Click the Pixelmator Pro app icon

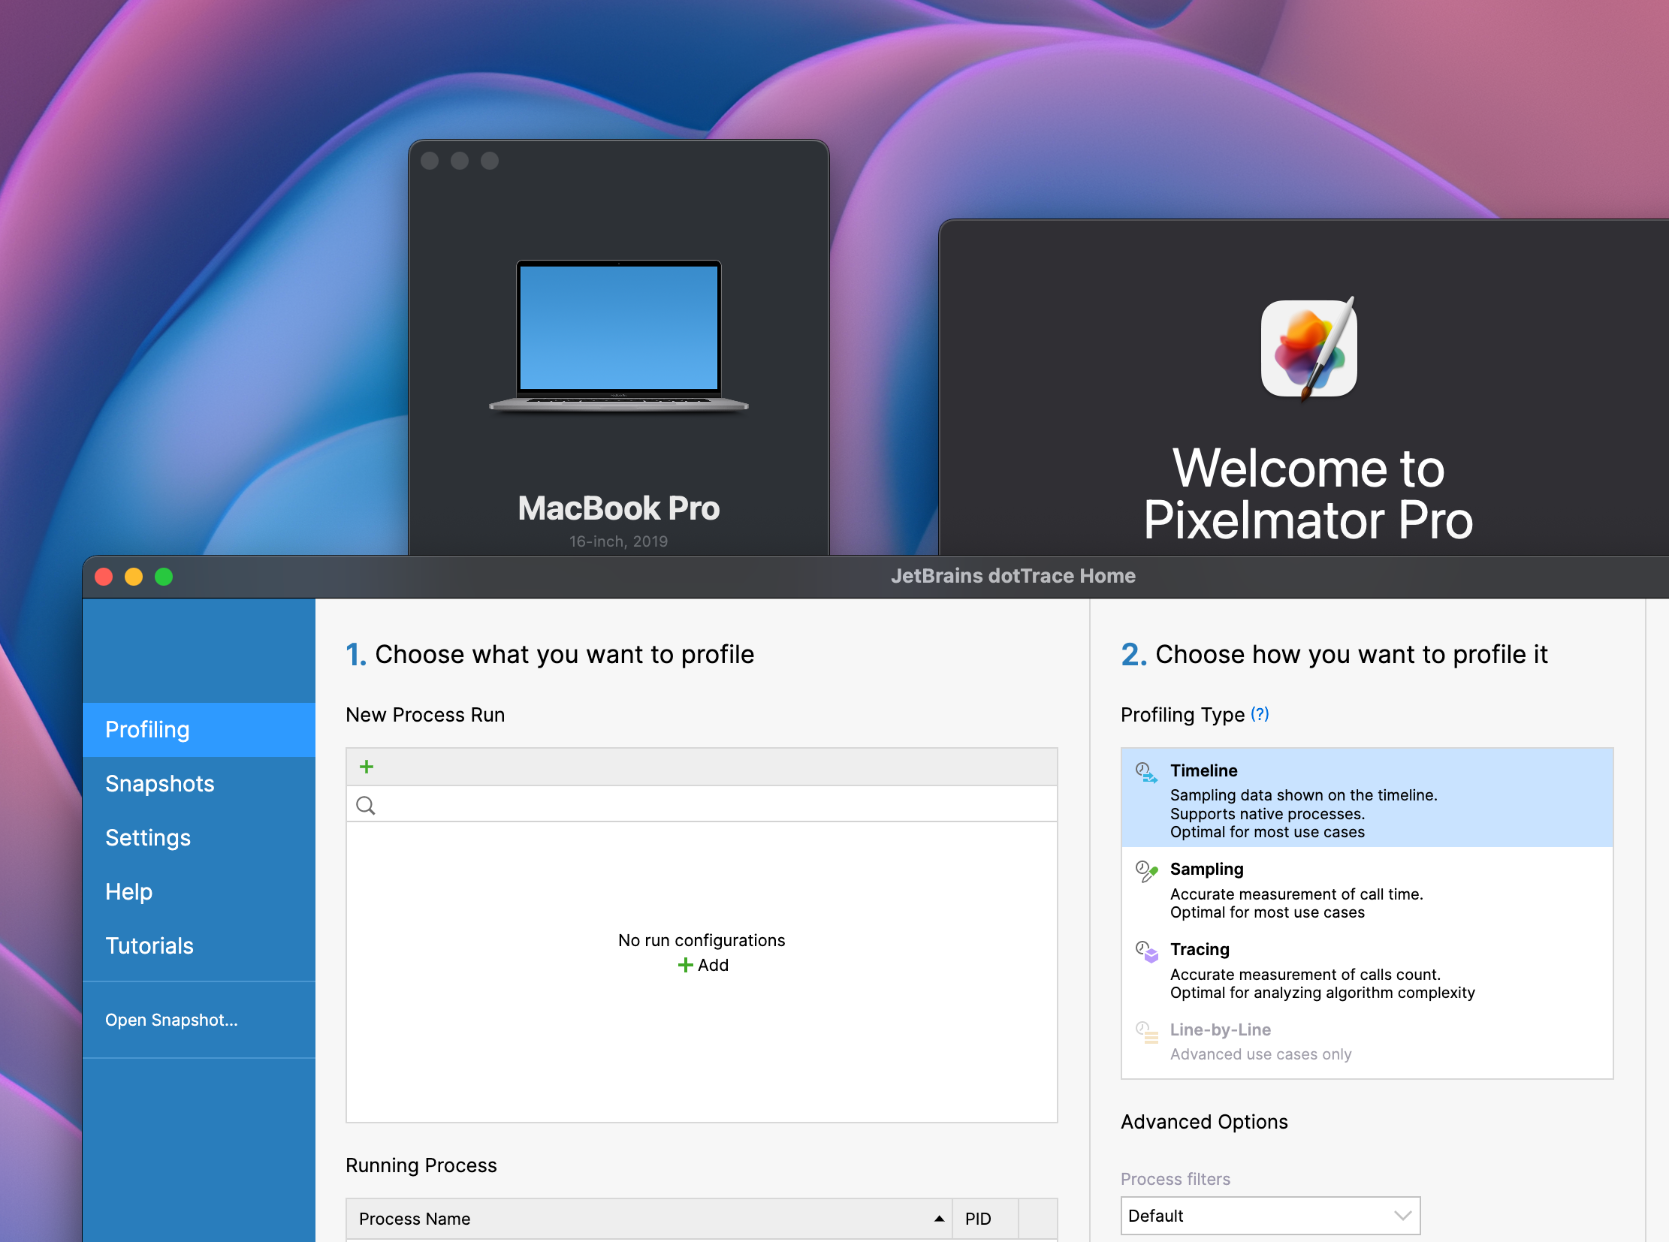(1308, 348)
